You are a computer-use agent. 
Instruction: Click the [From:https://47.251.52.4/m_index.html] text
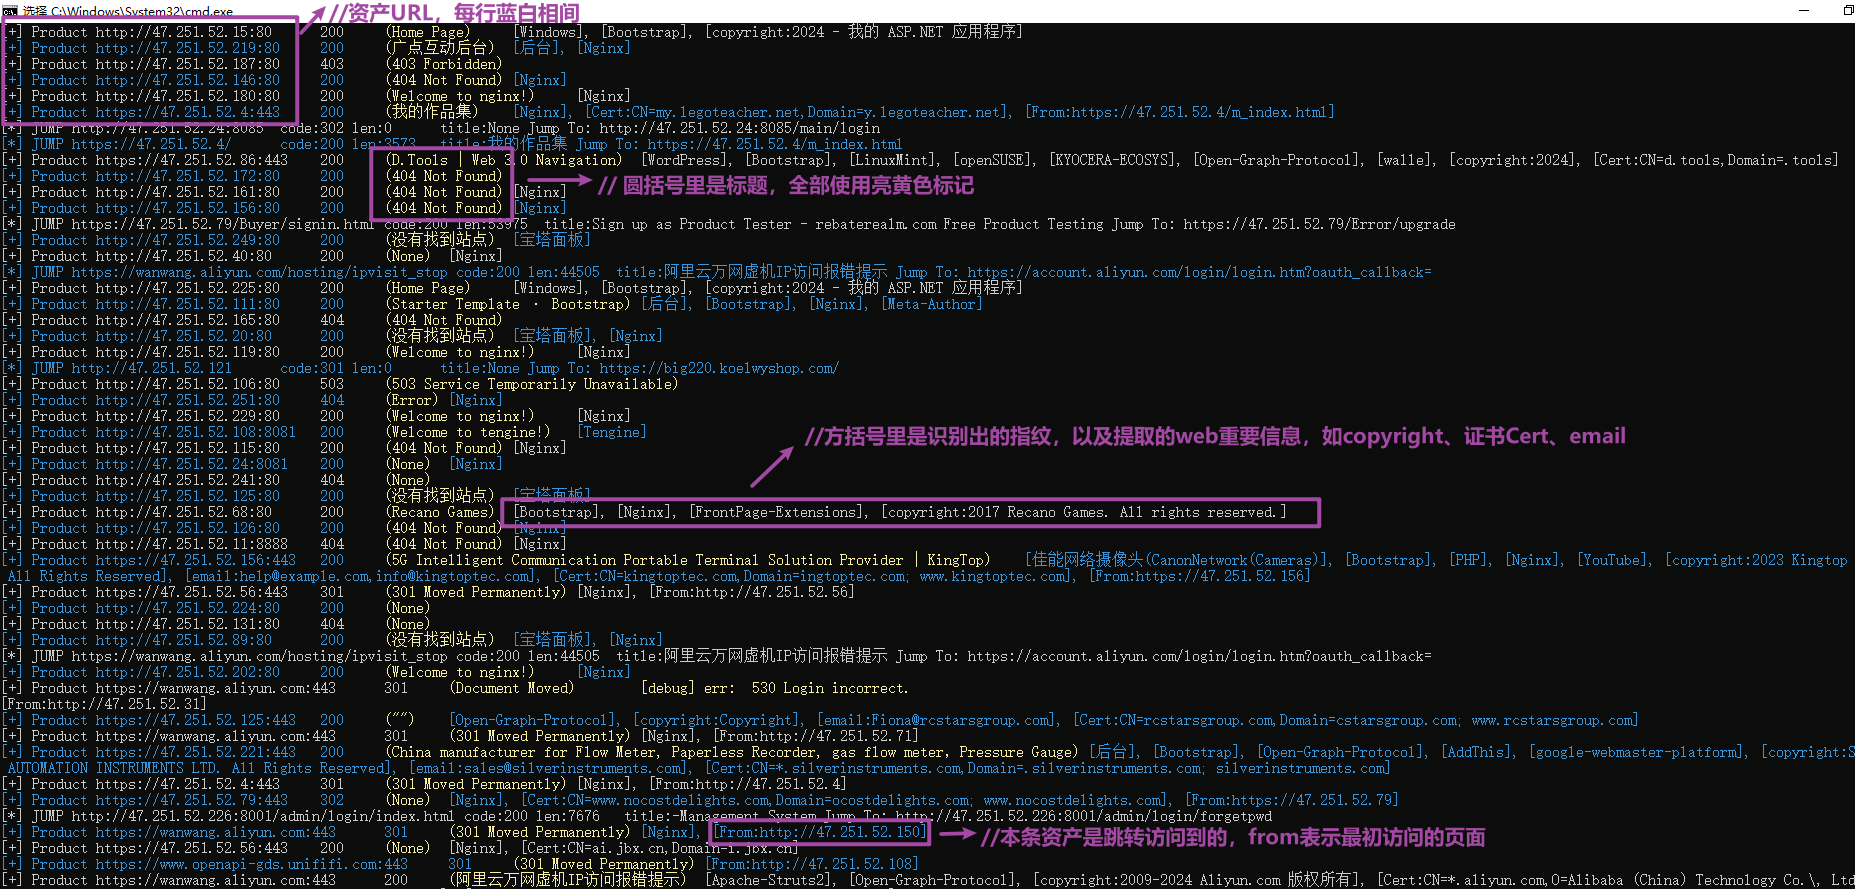pyautogui.click(x=1180, y=112)
